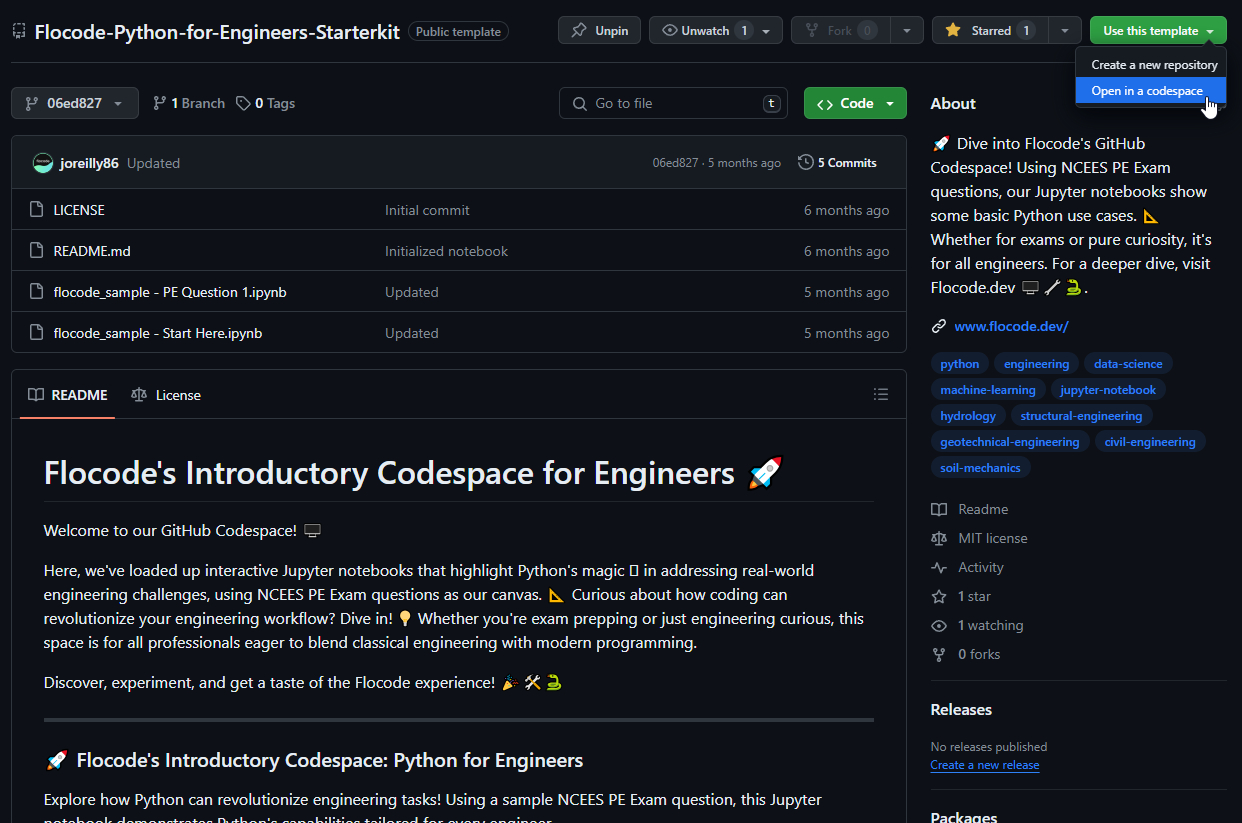Screen dimensions: 1242x823
Task: Click the "Go to file" search field
Action: pyautogui.click(x=672, y=102)
